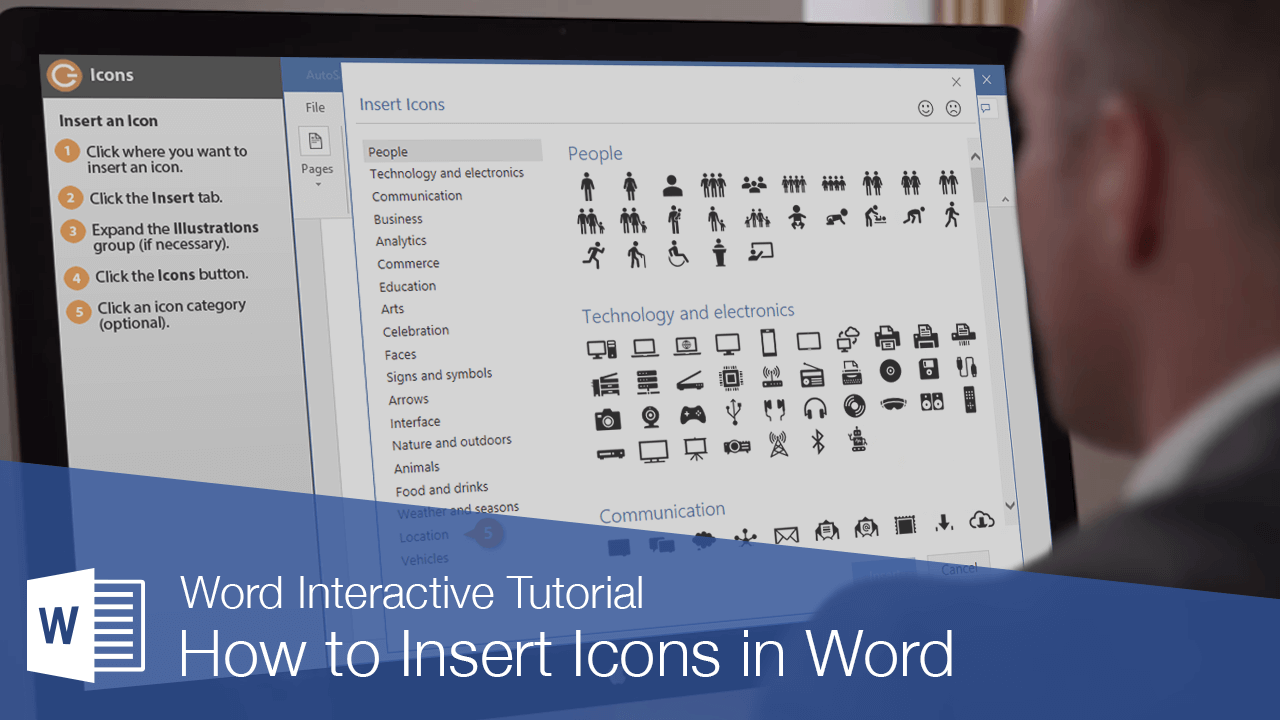Select the wheelchair icon under People
The image size is (1280, 720).
point(677,253)
